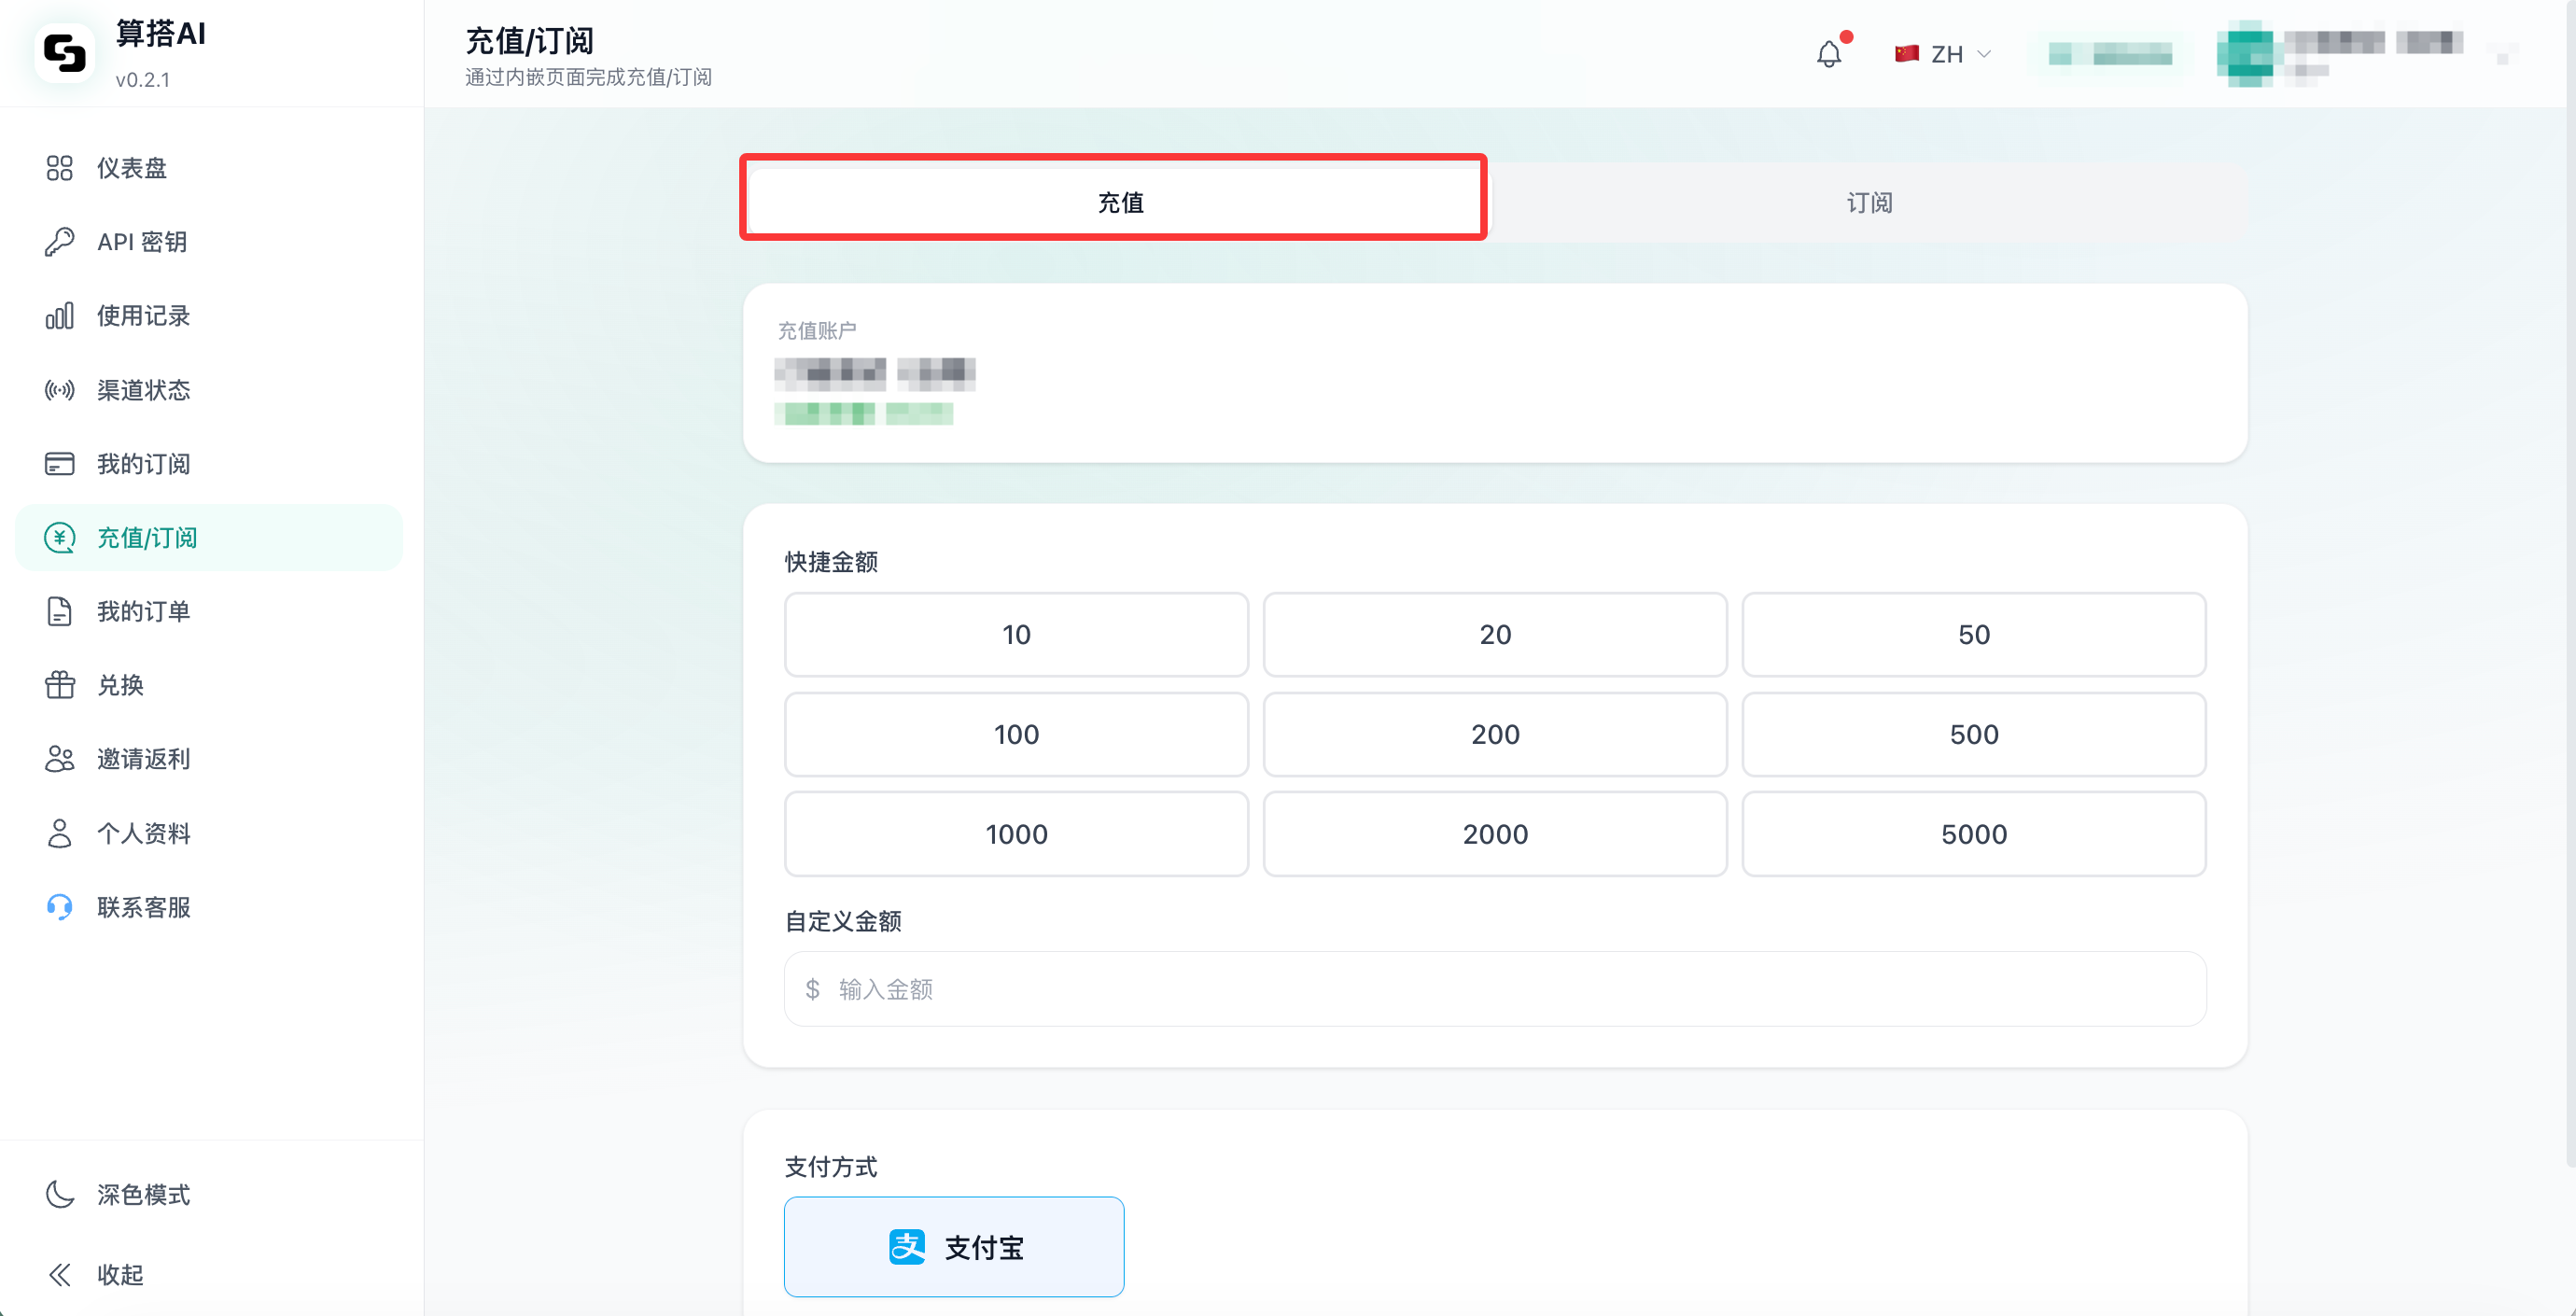Viewport: 2576px width, 1316px height.
Task: Click the notification bell icon
Action: click(1829, 54)
